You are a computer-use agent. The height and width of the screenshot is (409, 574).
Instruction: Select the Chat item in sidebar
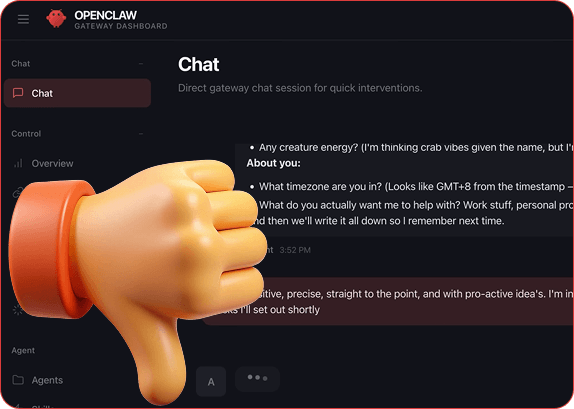click(77, 93)
